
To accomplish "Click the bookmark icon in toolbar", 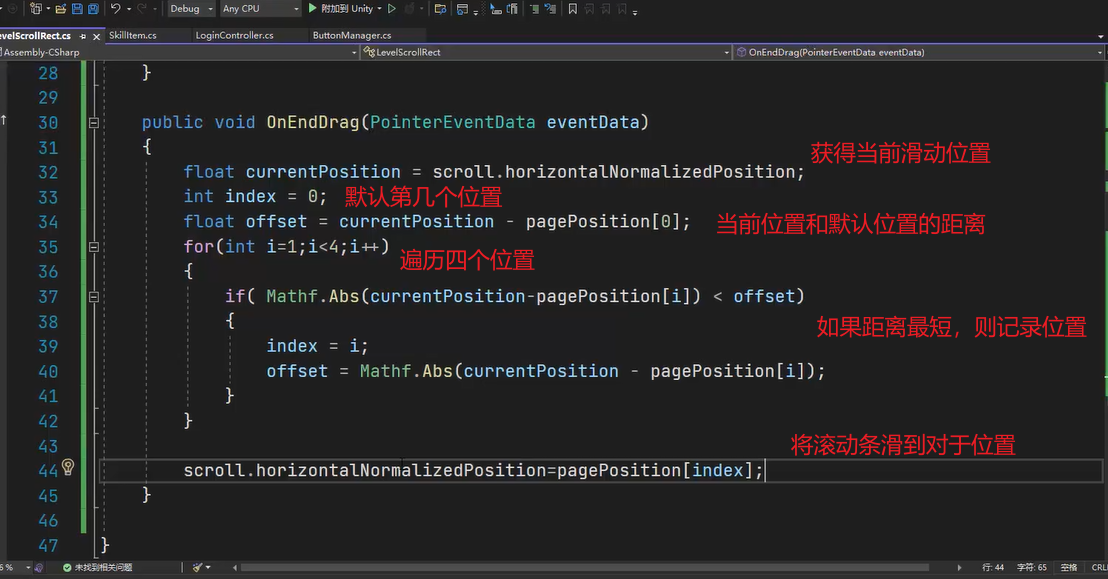I will pos(572,9).
